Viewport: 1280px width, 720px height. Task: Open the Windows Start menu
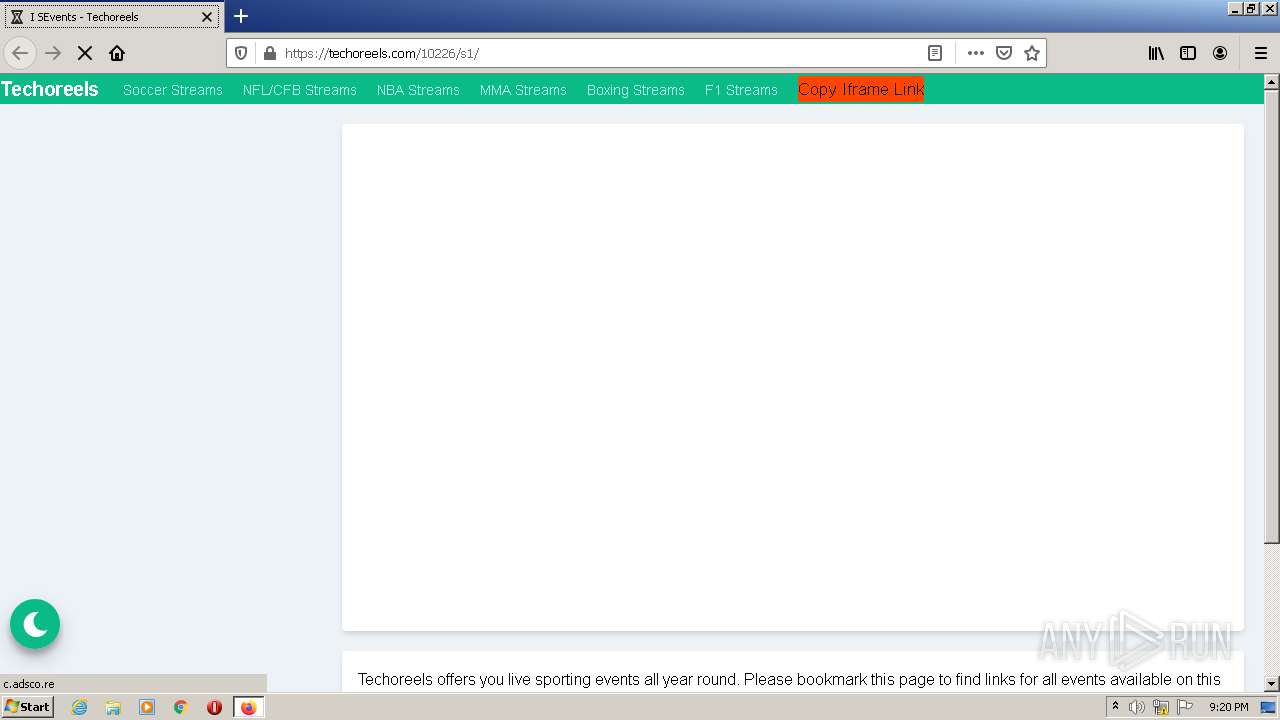click(x=27, y=707)
